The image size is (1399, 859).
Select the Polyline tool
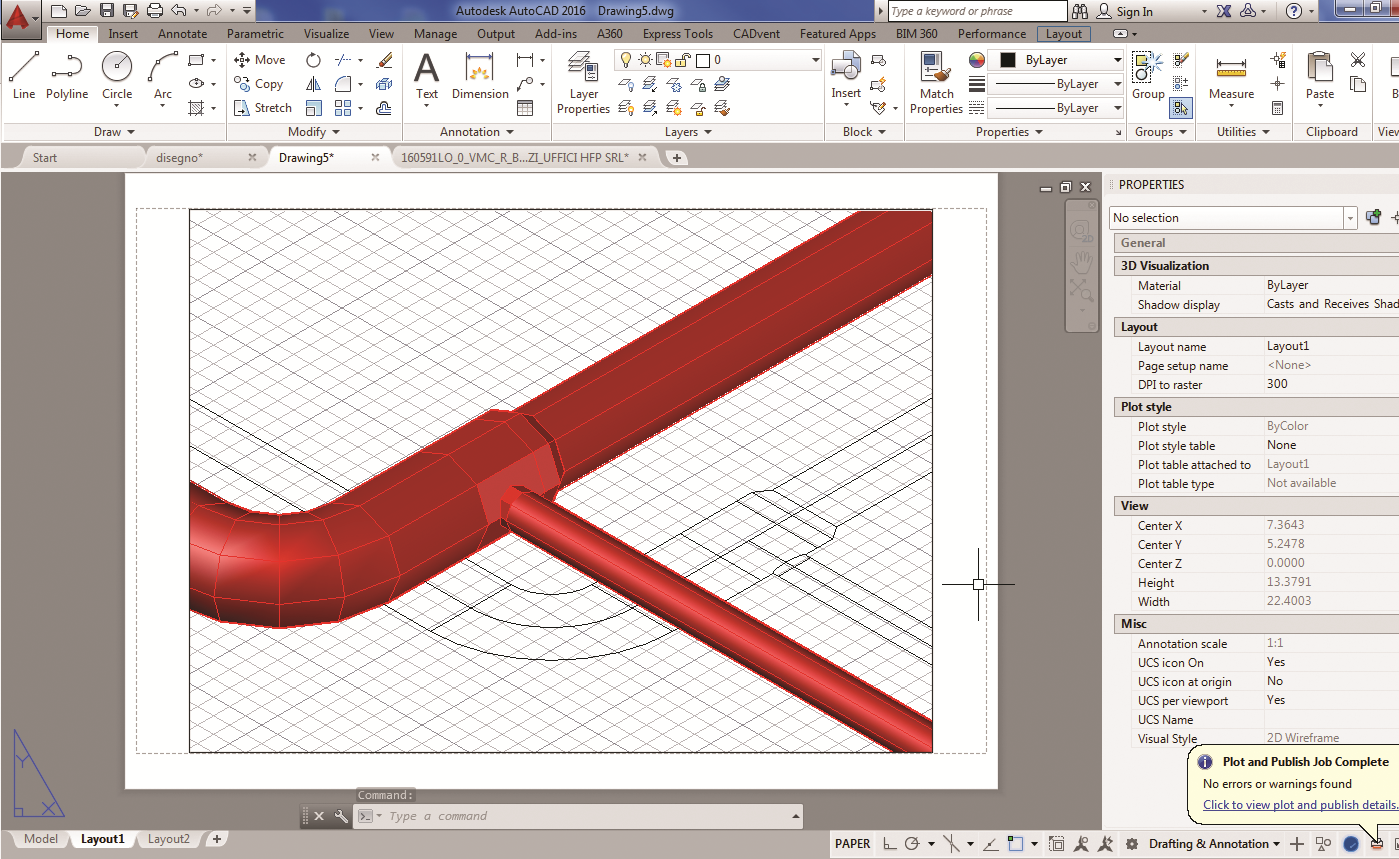pyautogui.click(x=67, y=76)
